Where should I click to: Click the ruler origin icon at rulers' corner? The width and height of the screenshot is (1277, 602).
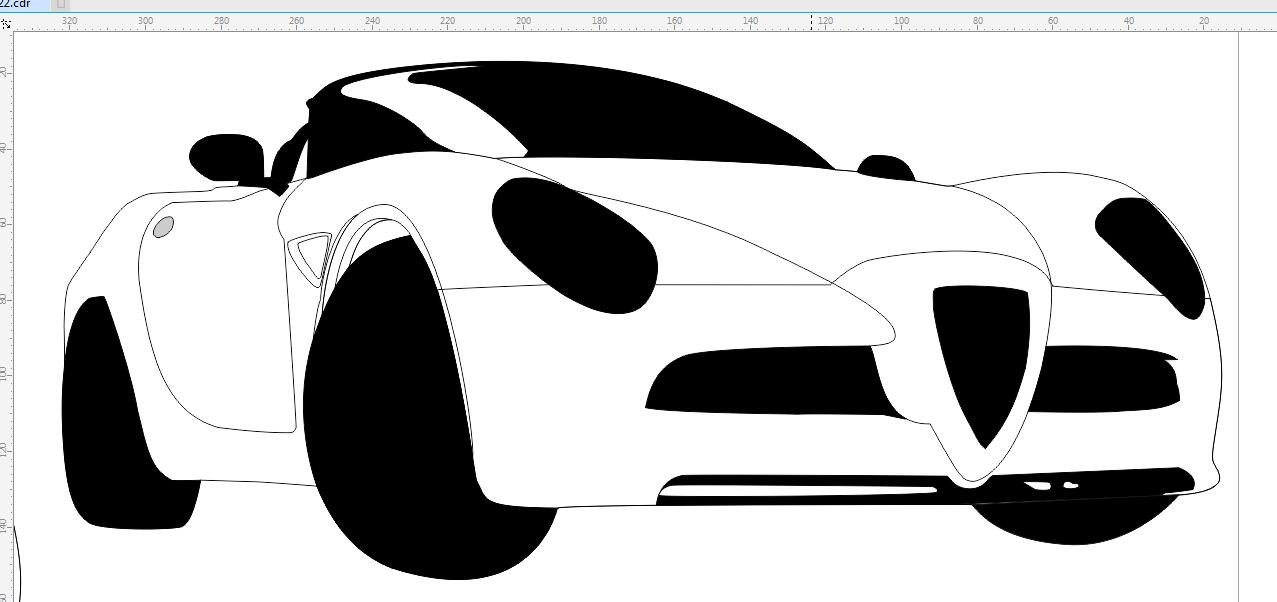coord(6,21)
